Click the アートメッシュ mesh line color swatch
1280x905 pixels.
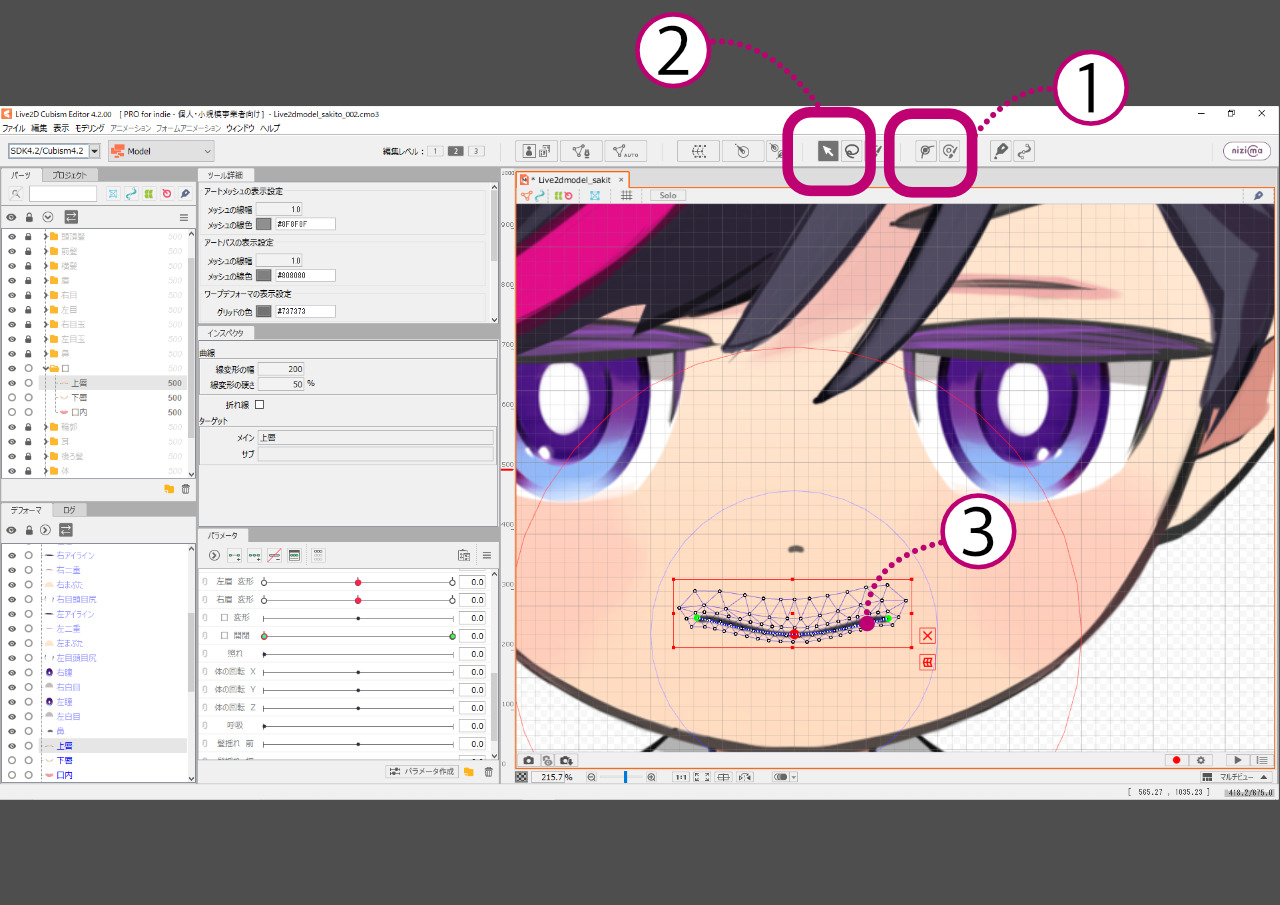pyautogui.click(x=264, y=224)
